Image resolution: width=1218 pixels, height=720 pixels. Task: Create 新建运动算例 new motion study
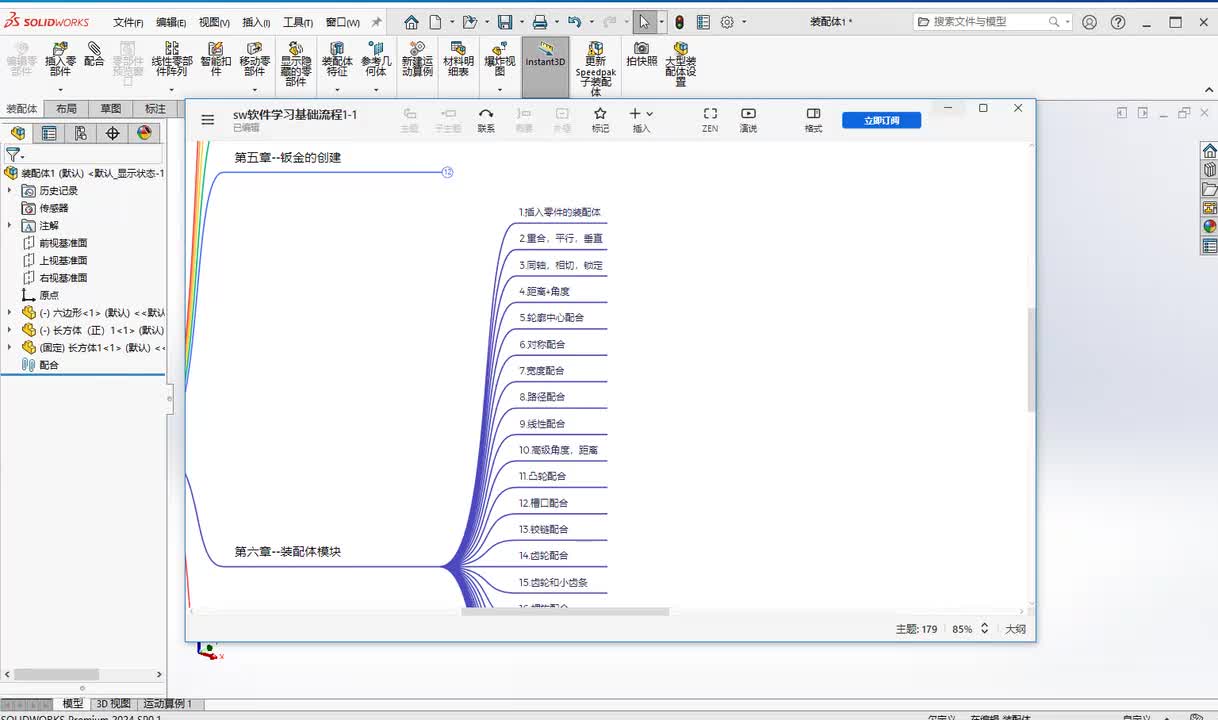pyautogui.click(x=417, y=58)
